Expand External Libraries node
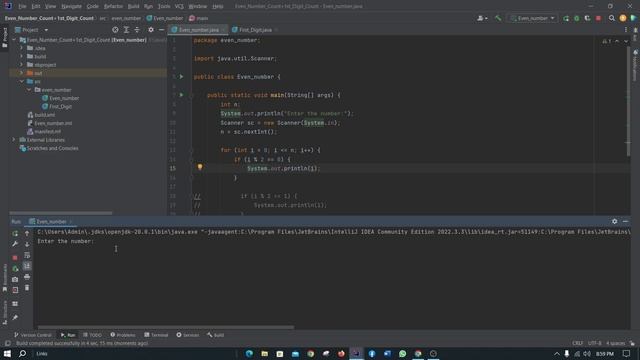The height and width of the screenshot is (360, 640). tap(13, 140)
